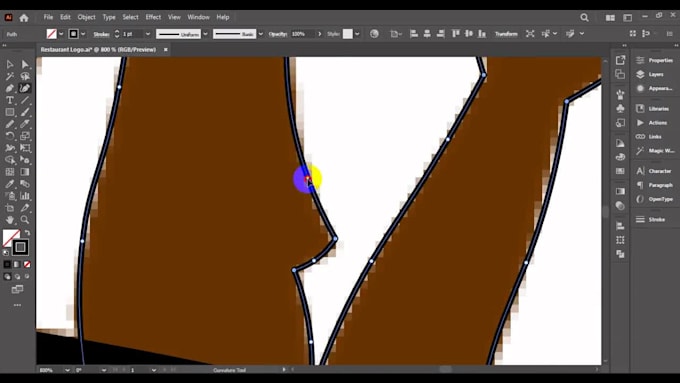Image resolution: width=680 pixels, height=383 pixels.
Task: Select the Shape Builder tool
Action: coord(10,160)
